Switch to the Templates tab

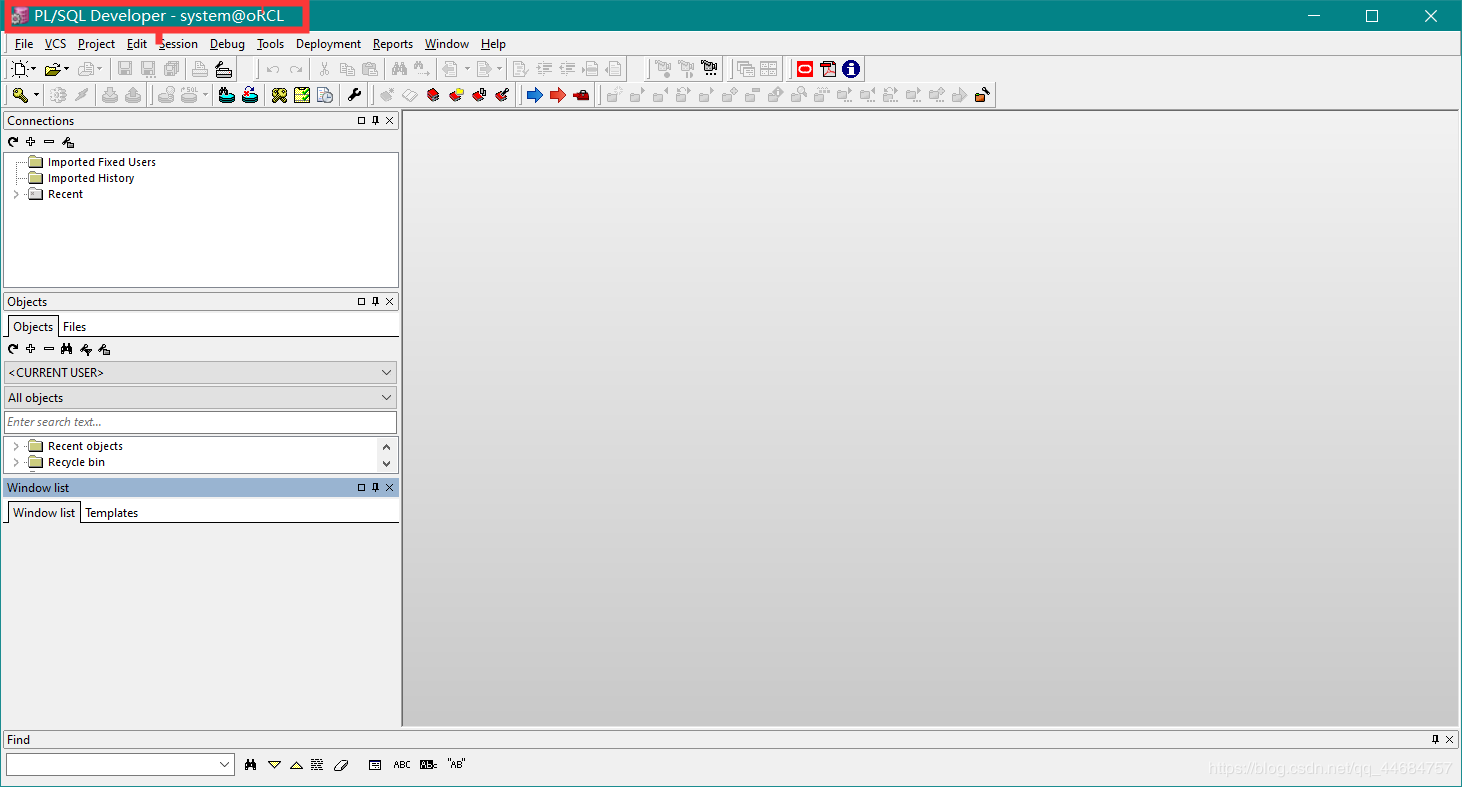111,513
